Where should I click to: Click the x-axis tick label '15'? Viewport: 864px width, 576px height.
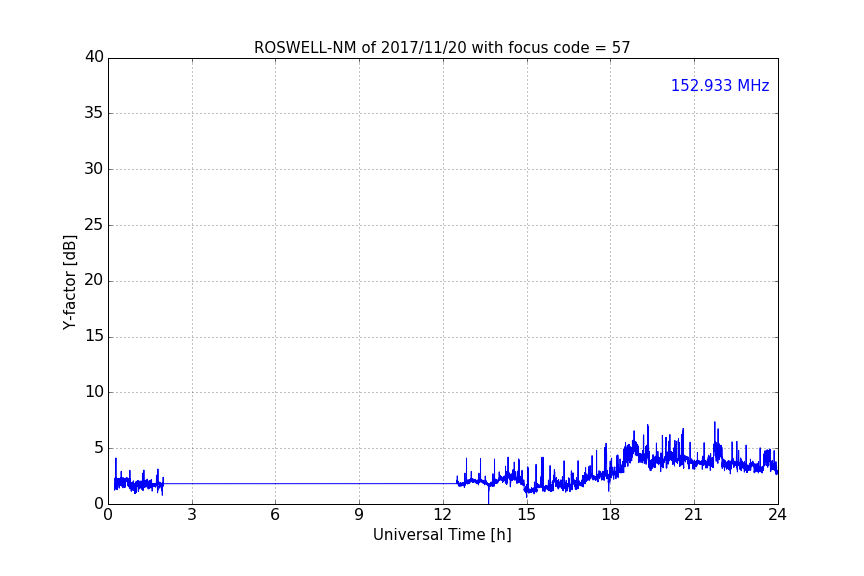tap(527, 515)
